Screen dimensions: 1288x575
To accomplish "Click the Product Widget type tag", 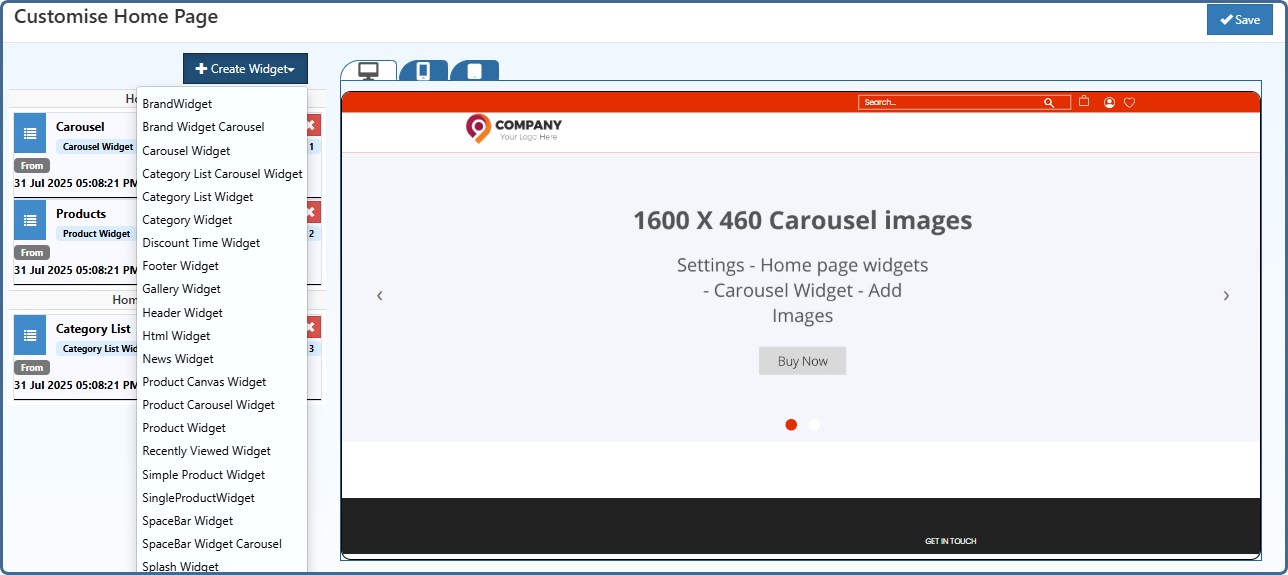I will (96, 234).
